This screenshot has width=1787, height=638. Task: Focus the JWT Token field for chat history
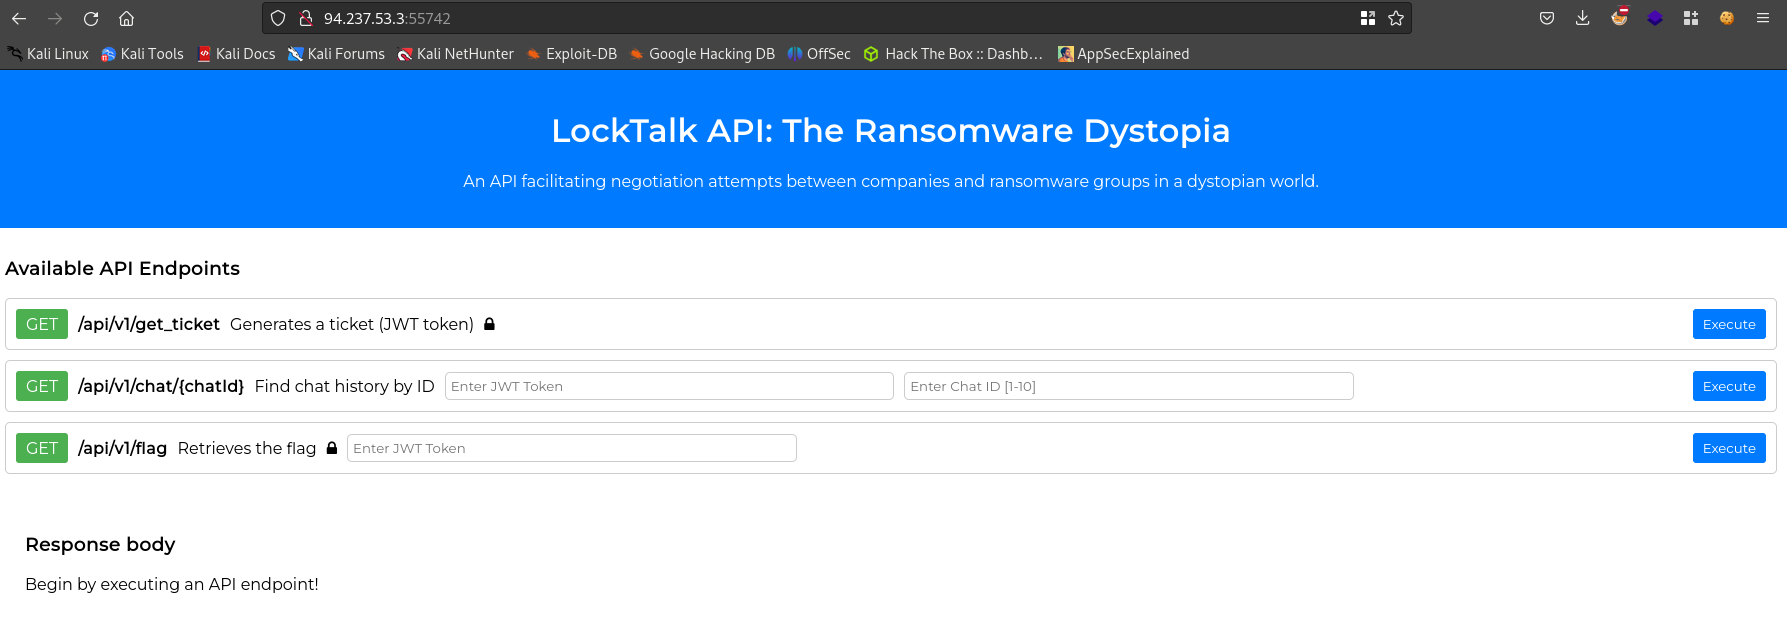[669, 386]
